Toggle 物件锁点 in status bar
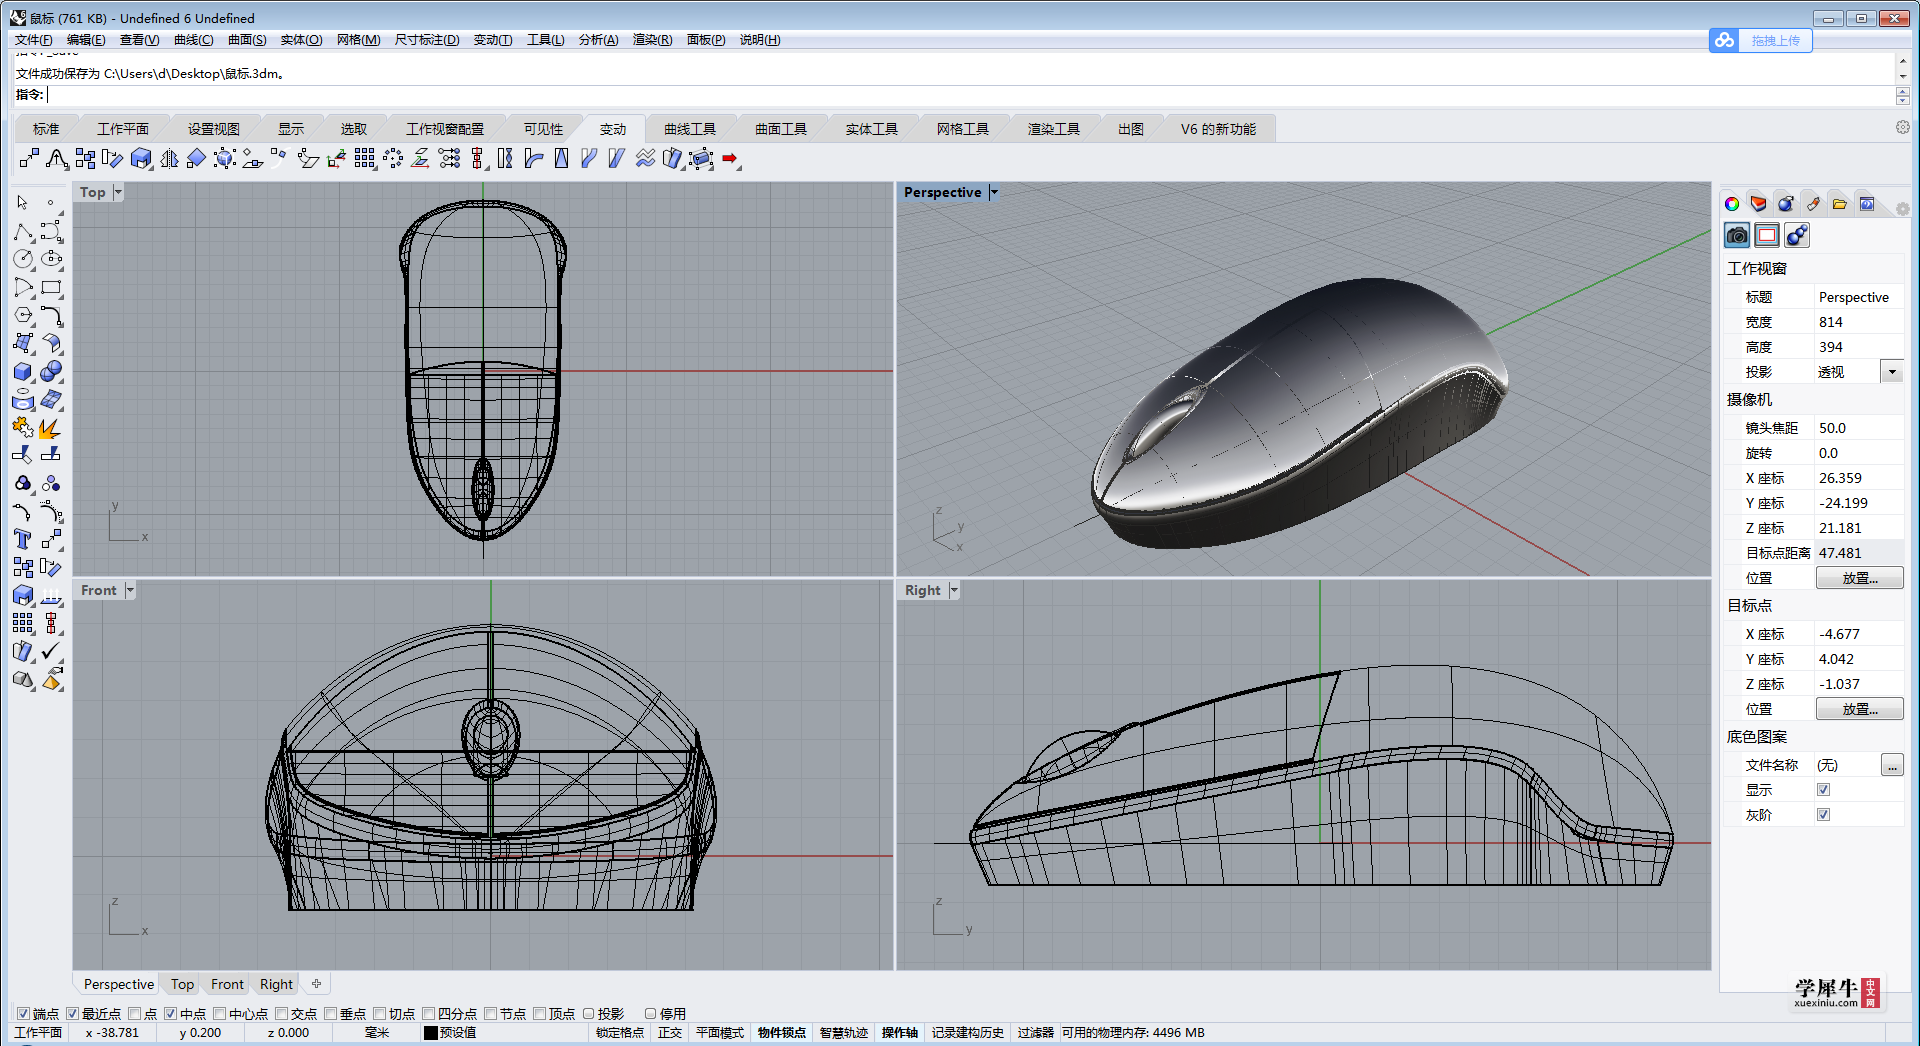The width and height of the screenshot is (1920, 1046). pos(782,1033)
